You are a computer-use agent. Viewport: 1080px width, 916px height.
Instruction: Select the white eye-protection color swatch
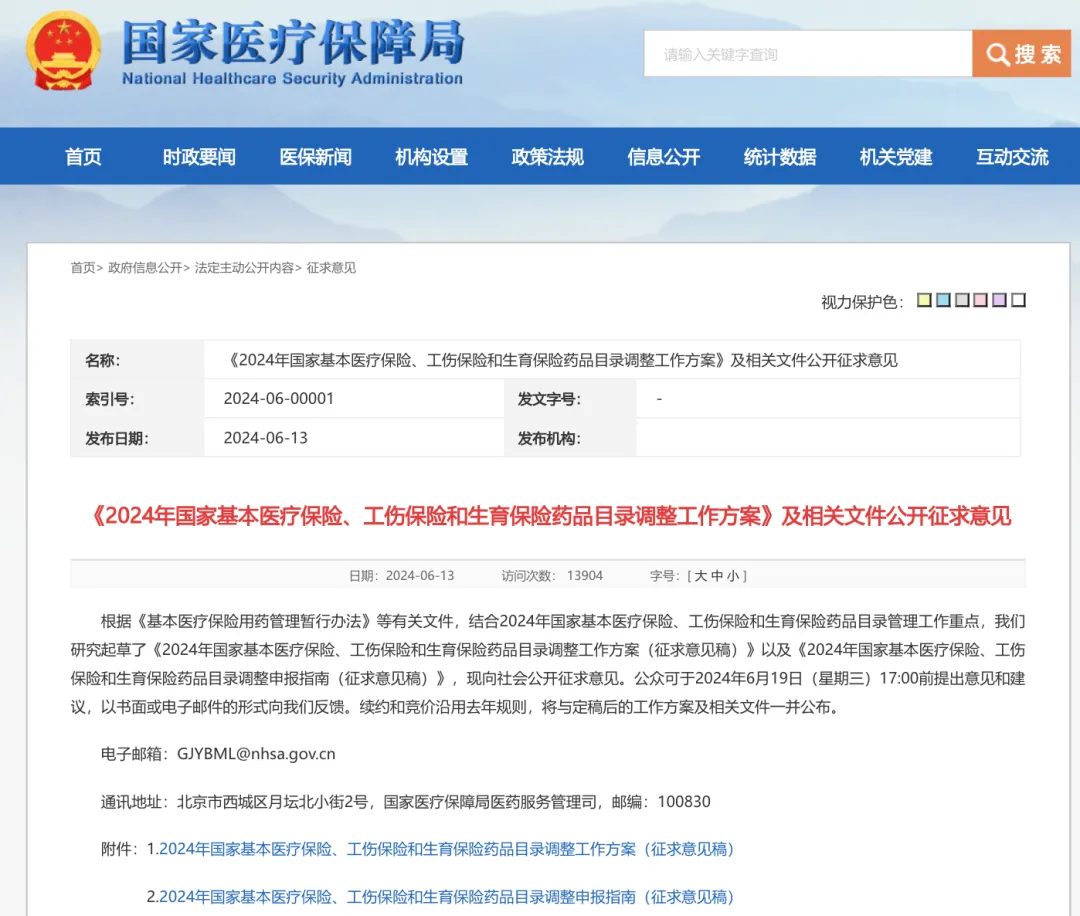[x=1018, y=300]
